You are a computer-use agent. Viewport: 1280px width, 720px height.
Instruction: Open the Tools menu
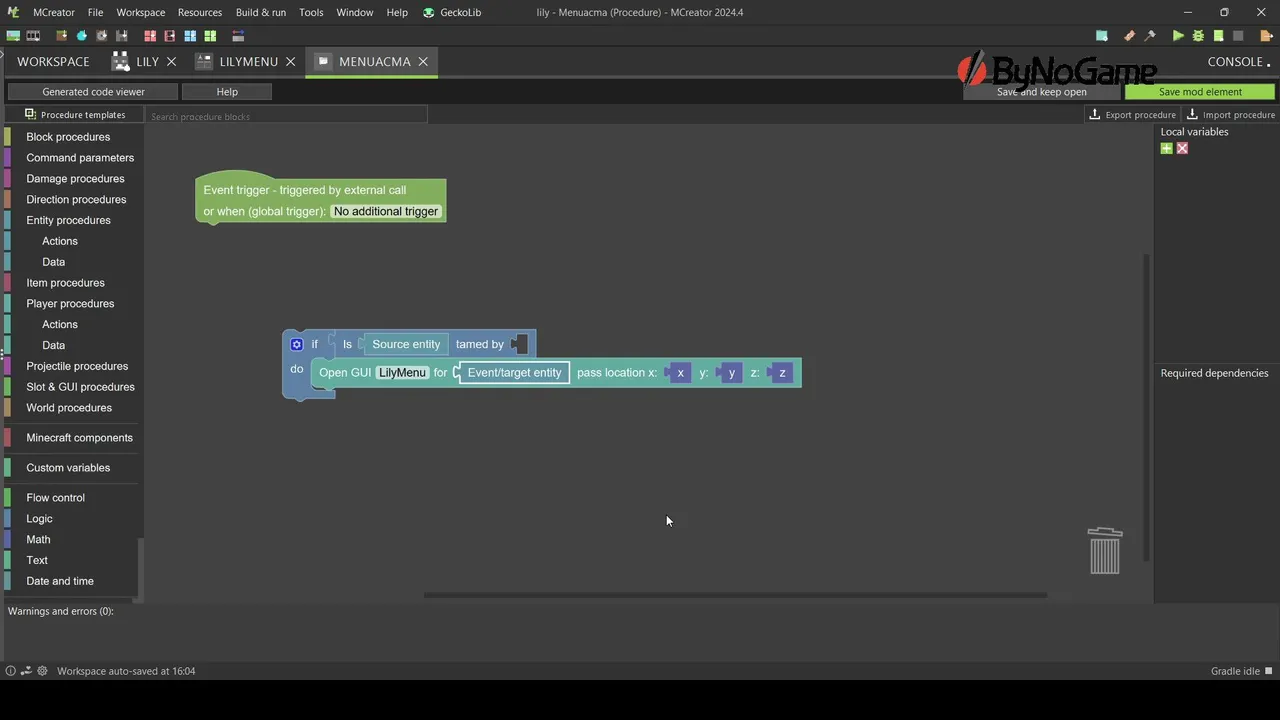pos(311,12)
